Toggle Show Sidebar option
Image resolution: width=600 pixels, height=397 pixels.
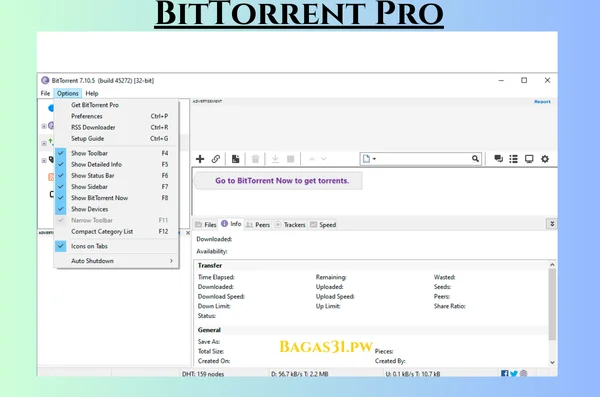pyautogui.click(x=116, y=186)
